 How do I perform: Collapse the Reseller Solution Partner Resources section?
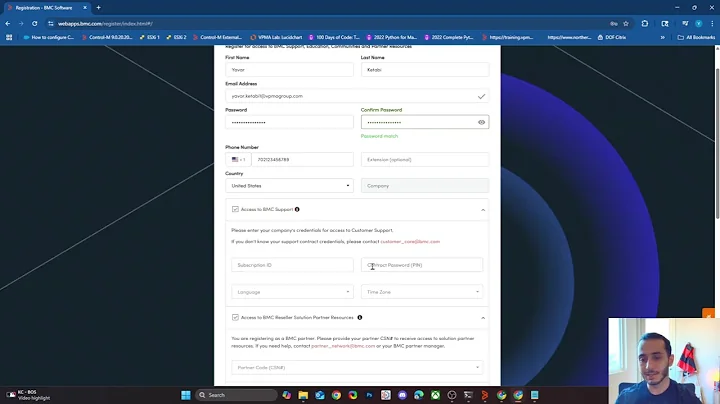pos(483,318)
